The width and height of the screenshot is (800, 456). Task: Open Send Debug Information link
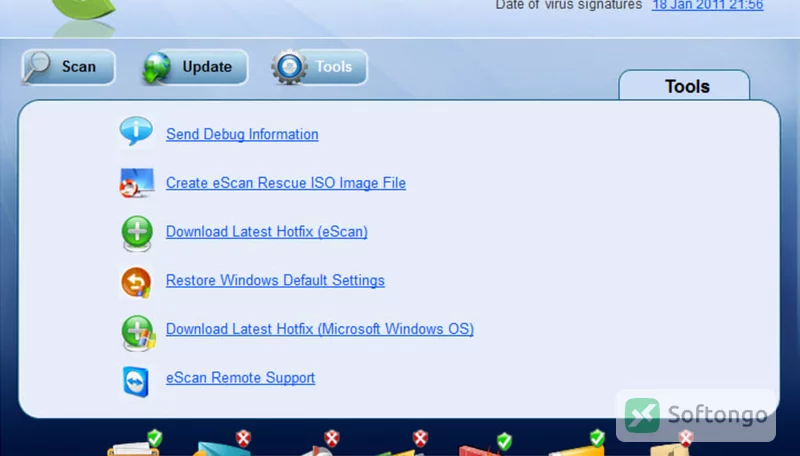[242, 134]
